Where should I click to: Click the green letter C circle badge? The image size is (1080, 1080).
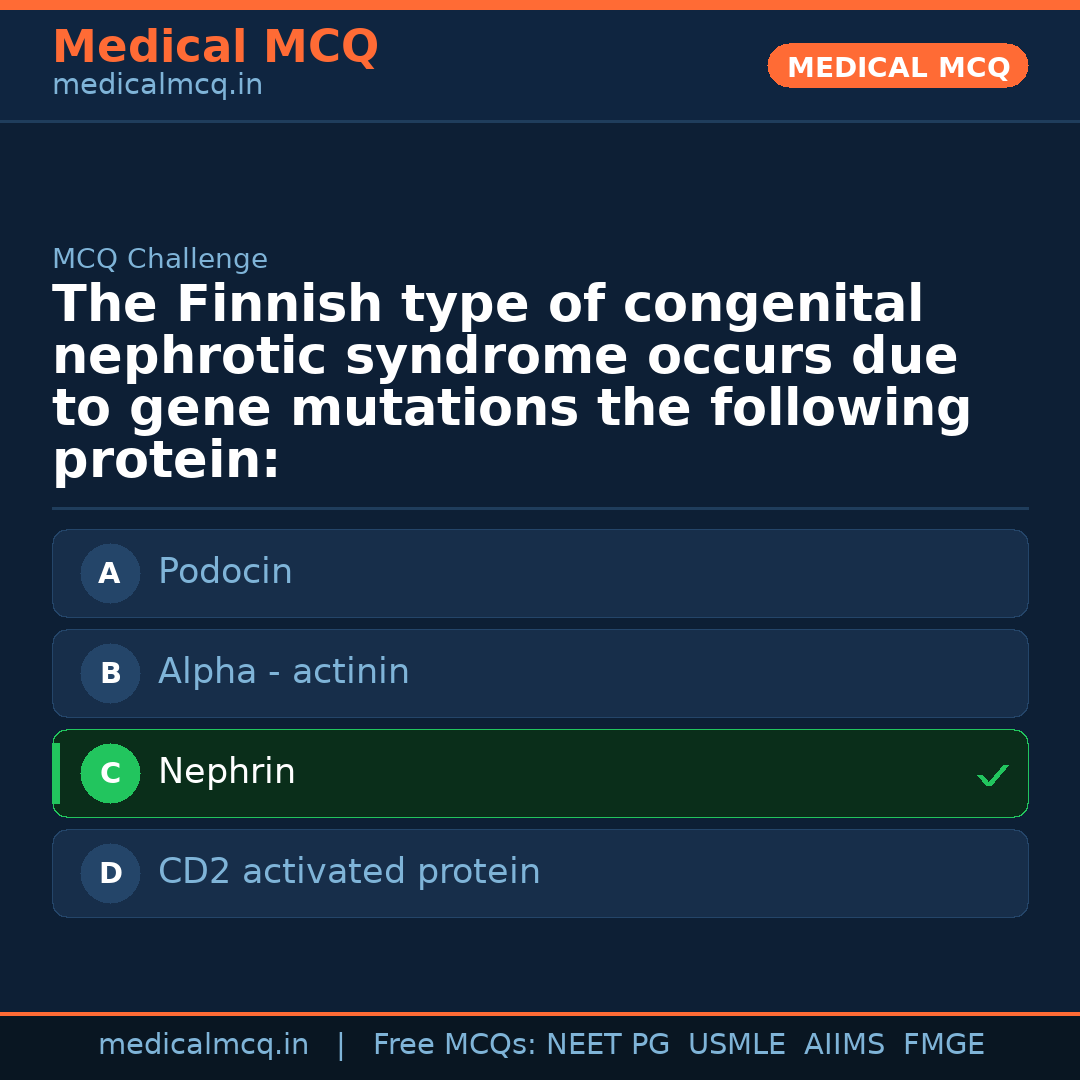(110, 773)
